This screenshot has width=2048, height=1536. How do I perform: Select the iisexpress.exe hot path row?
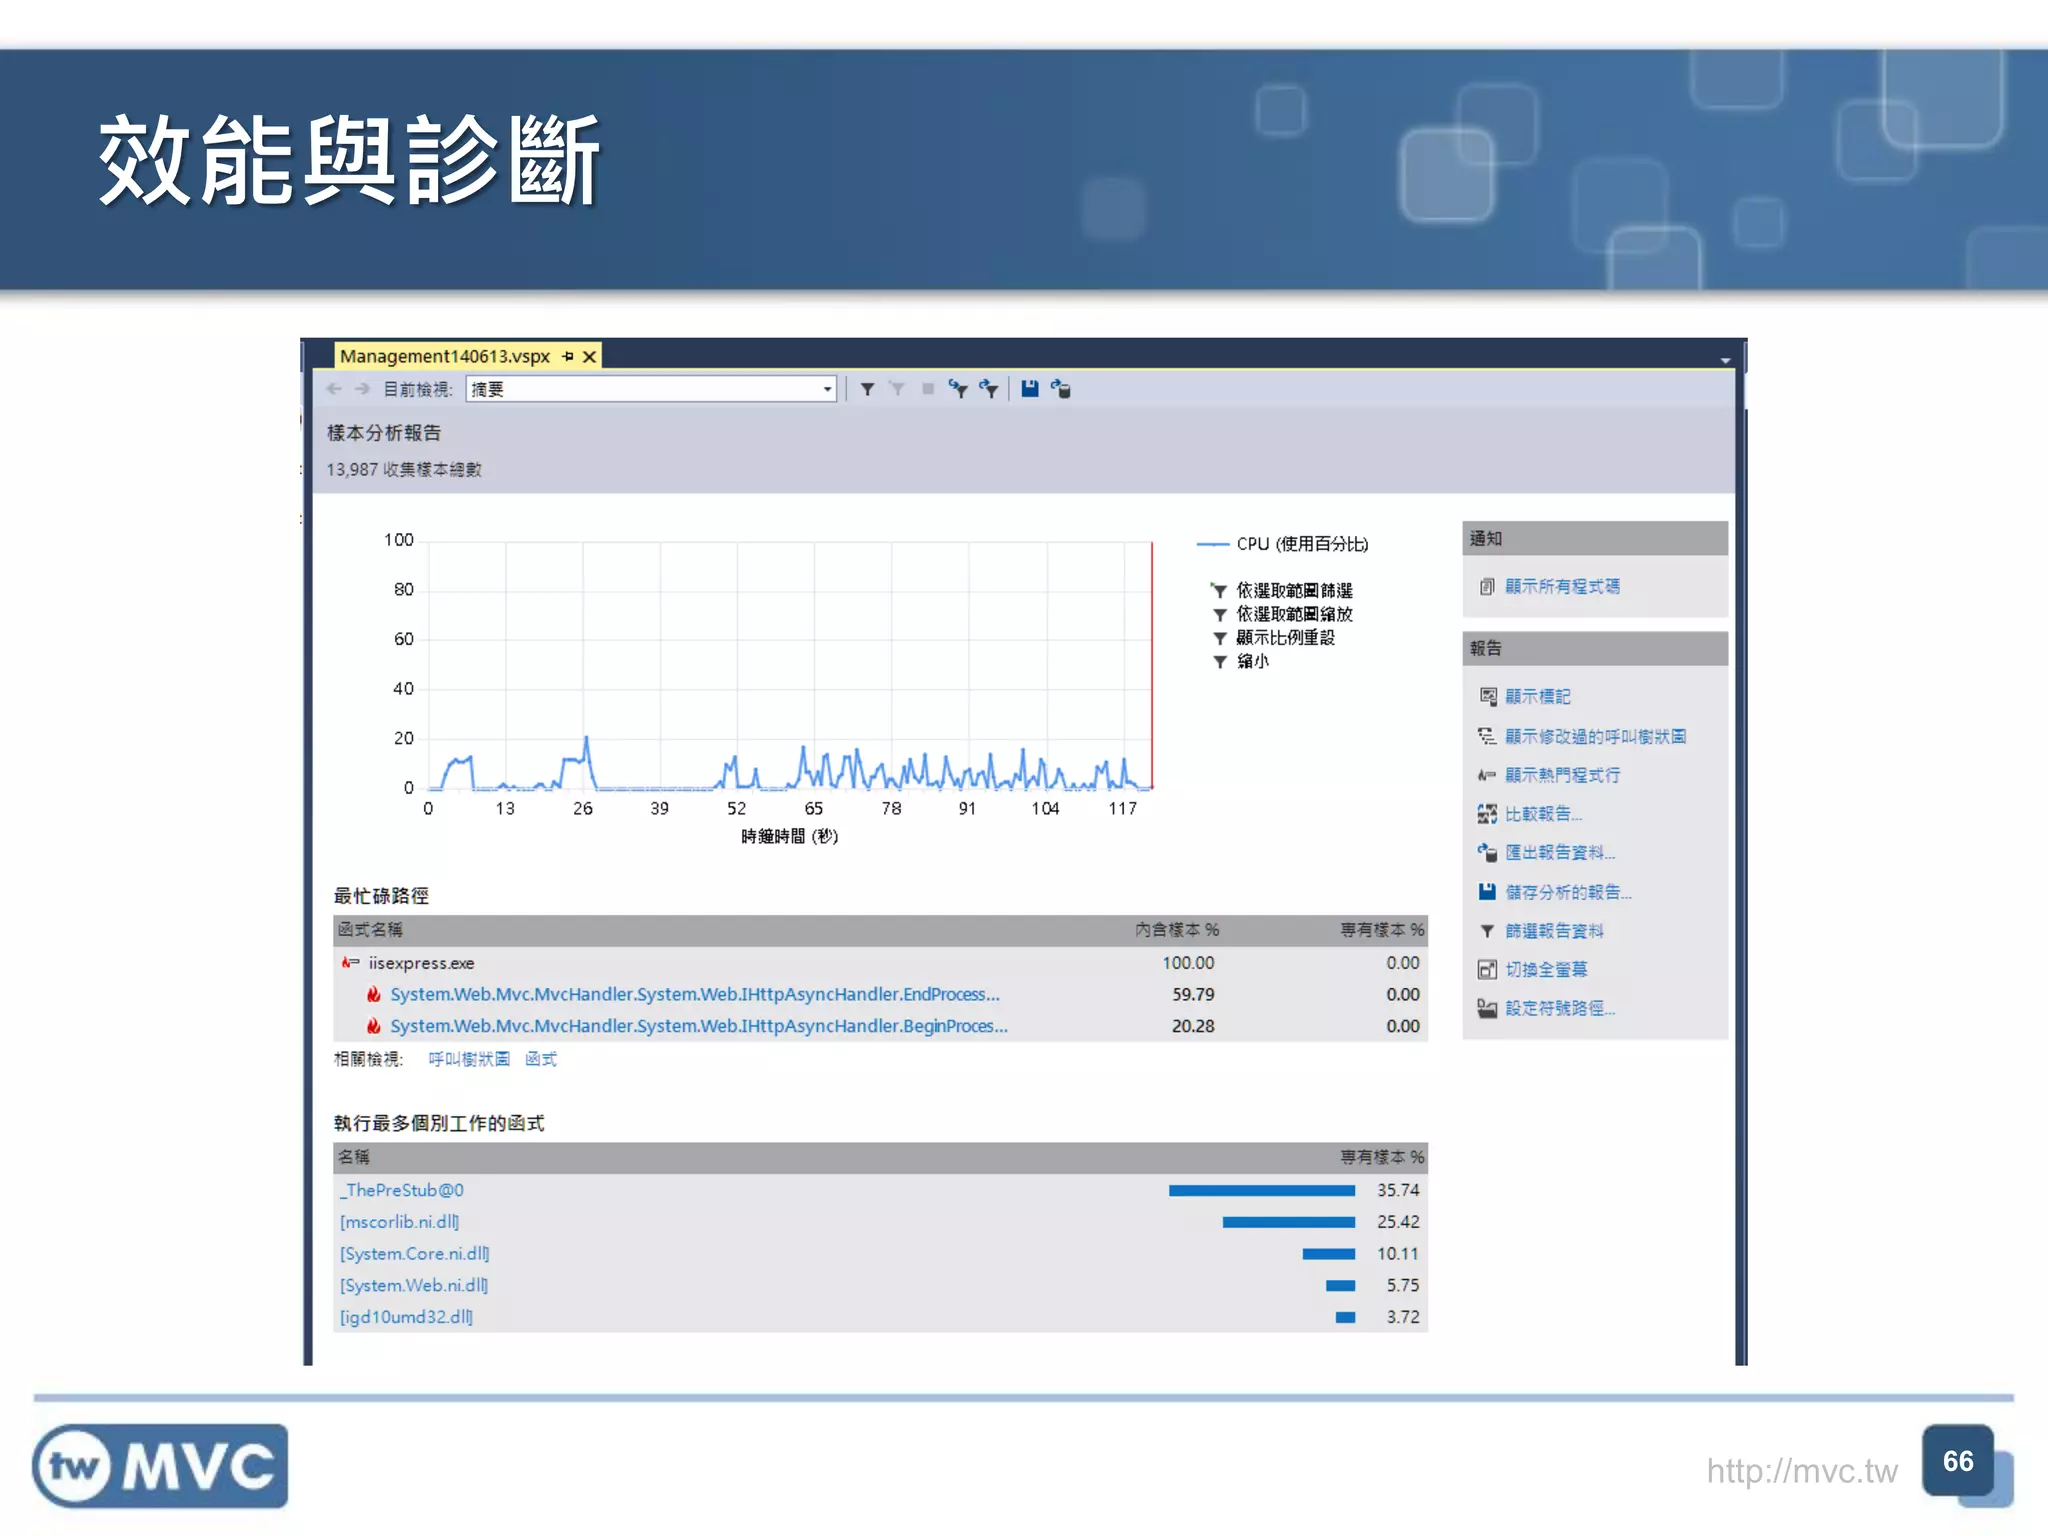[x=880, y=963]
